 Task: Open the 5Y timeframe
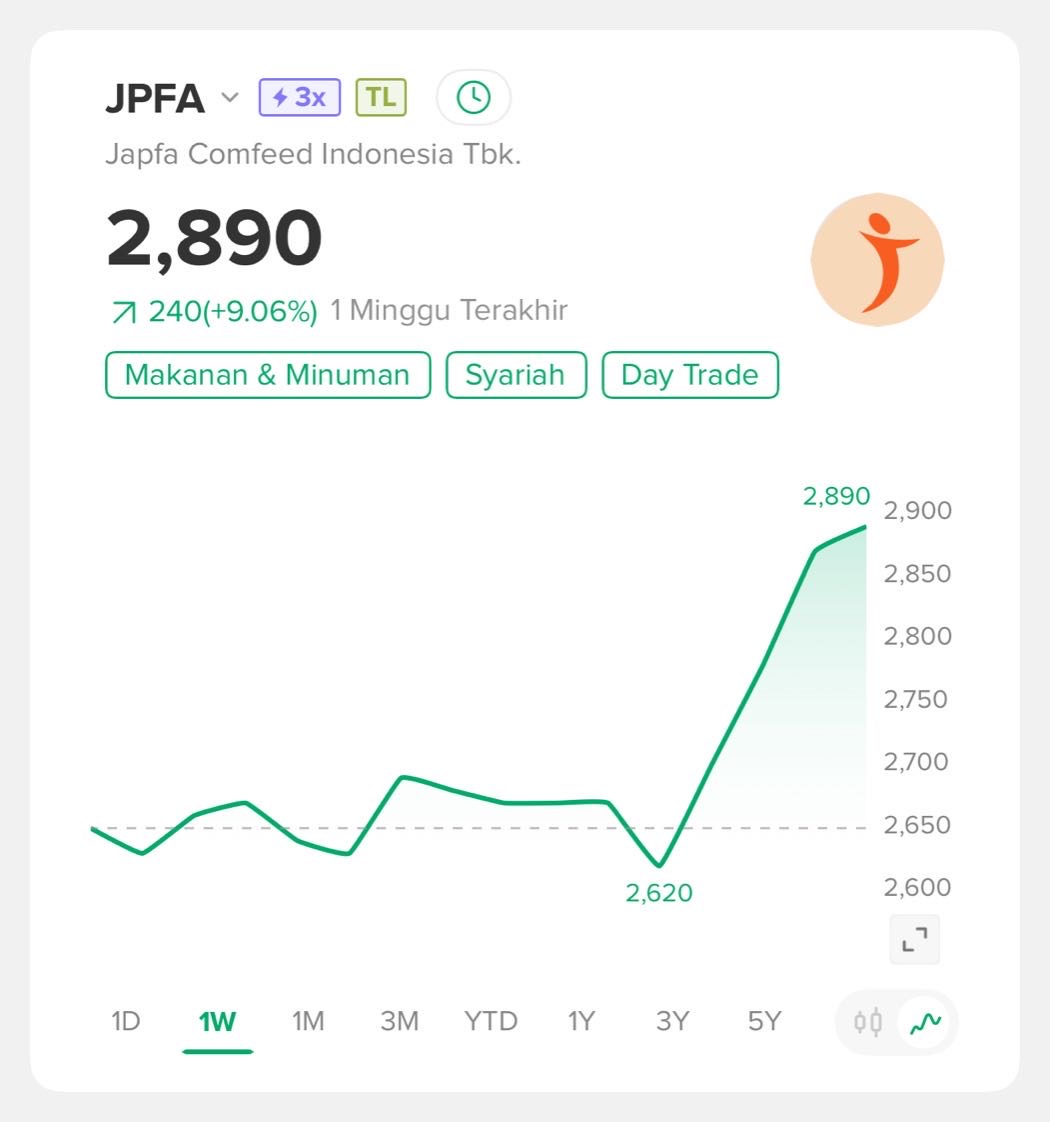(x=764, y=1022)
